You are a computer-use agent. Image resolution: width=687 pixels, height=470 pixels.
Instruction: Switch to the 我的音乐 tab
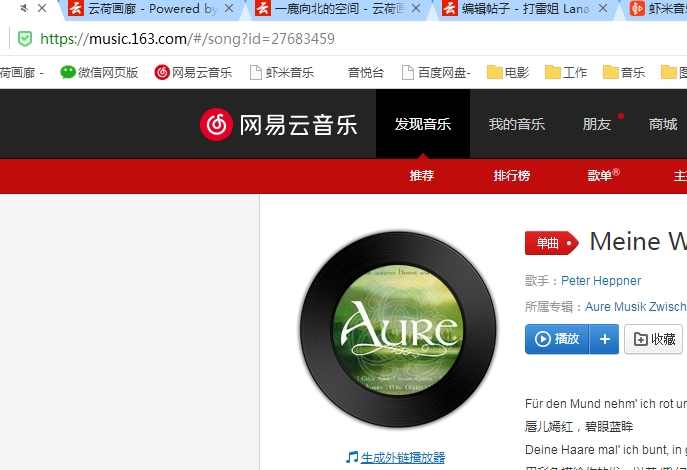coord(517,124)
